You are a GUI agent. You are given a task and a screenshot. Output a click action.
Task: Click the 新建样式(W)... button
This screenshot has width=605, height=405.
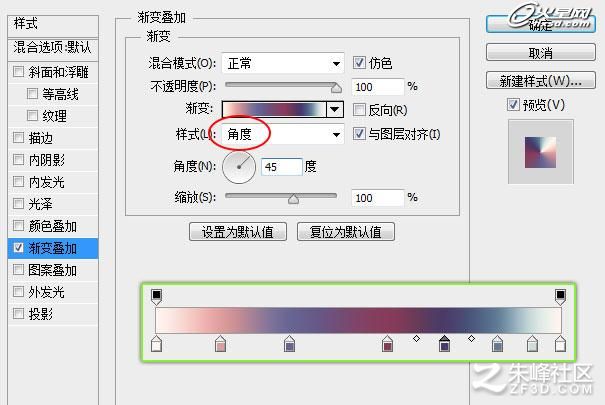tap(541, 81)
